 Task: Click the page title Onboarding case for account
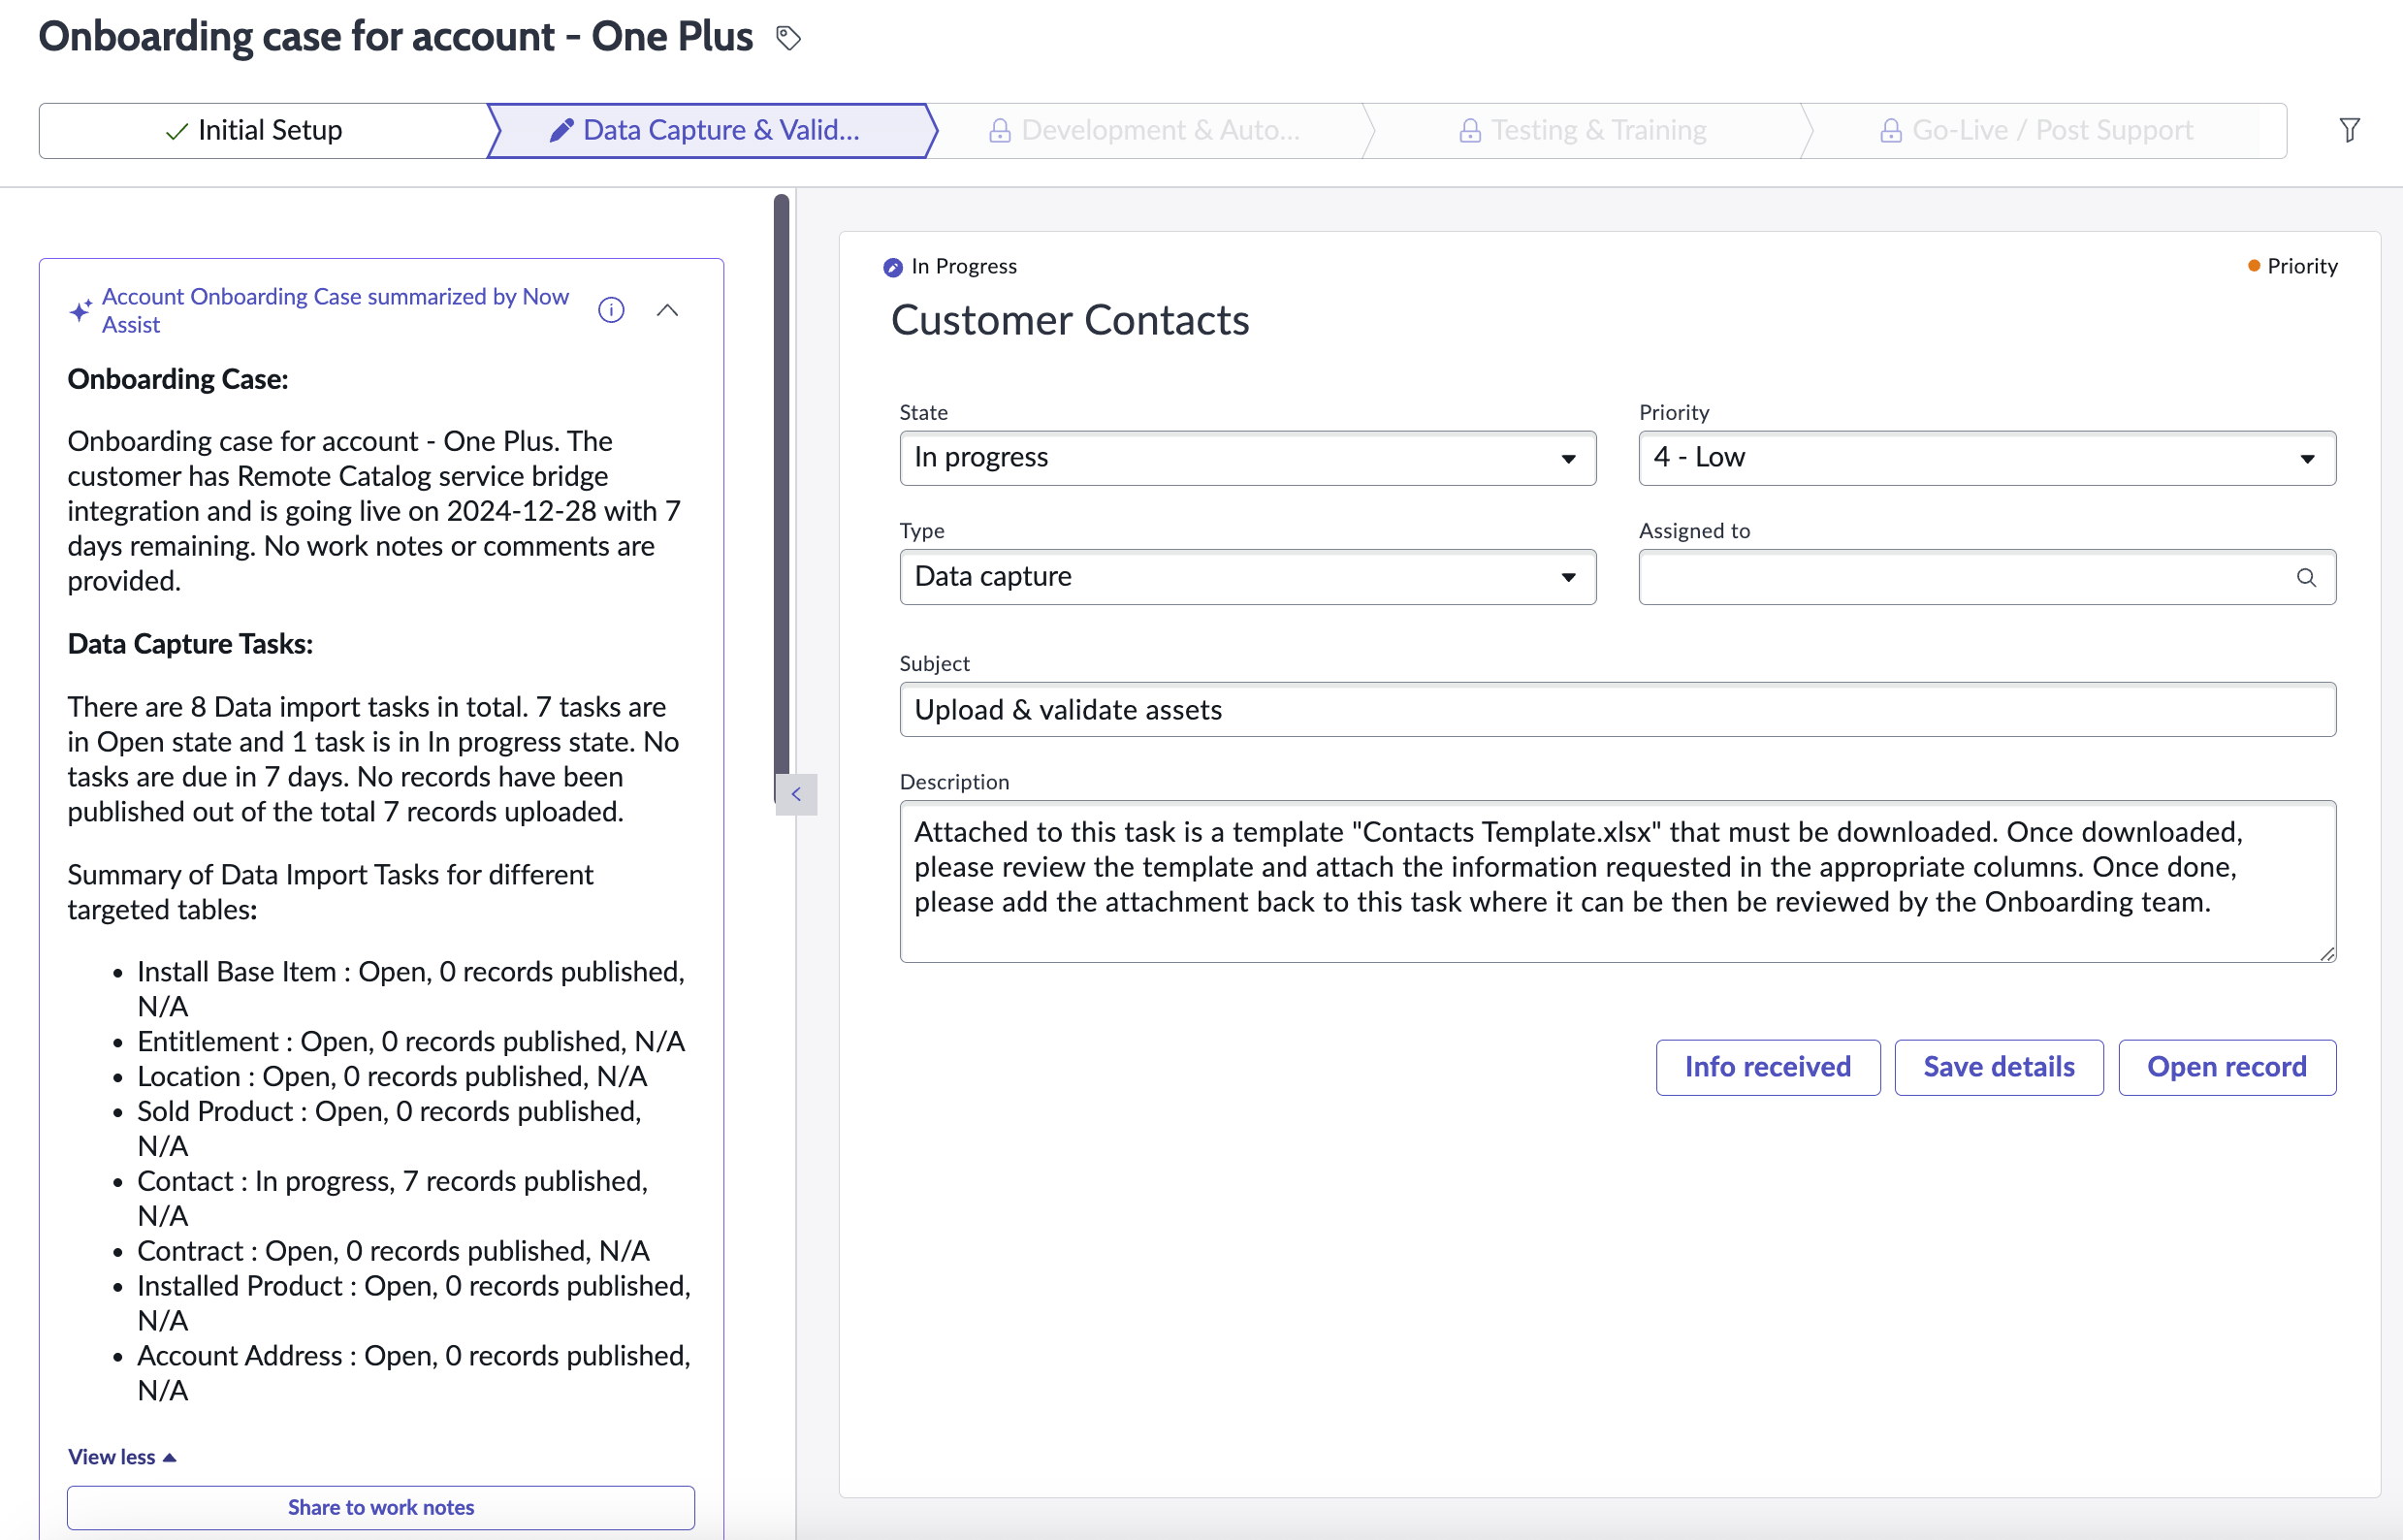click(395, 37)
